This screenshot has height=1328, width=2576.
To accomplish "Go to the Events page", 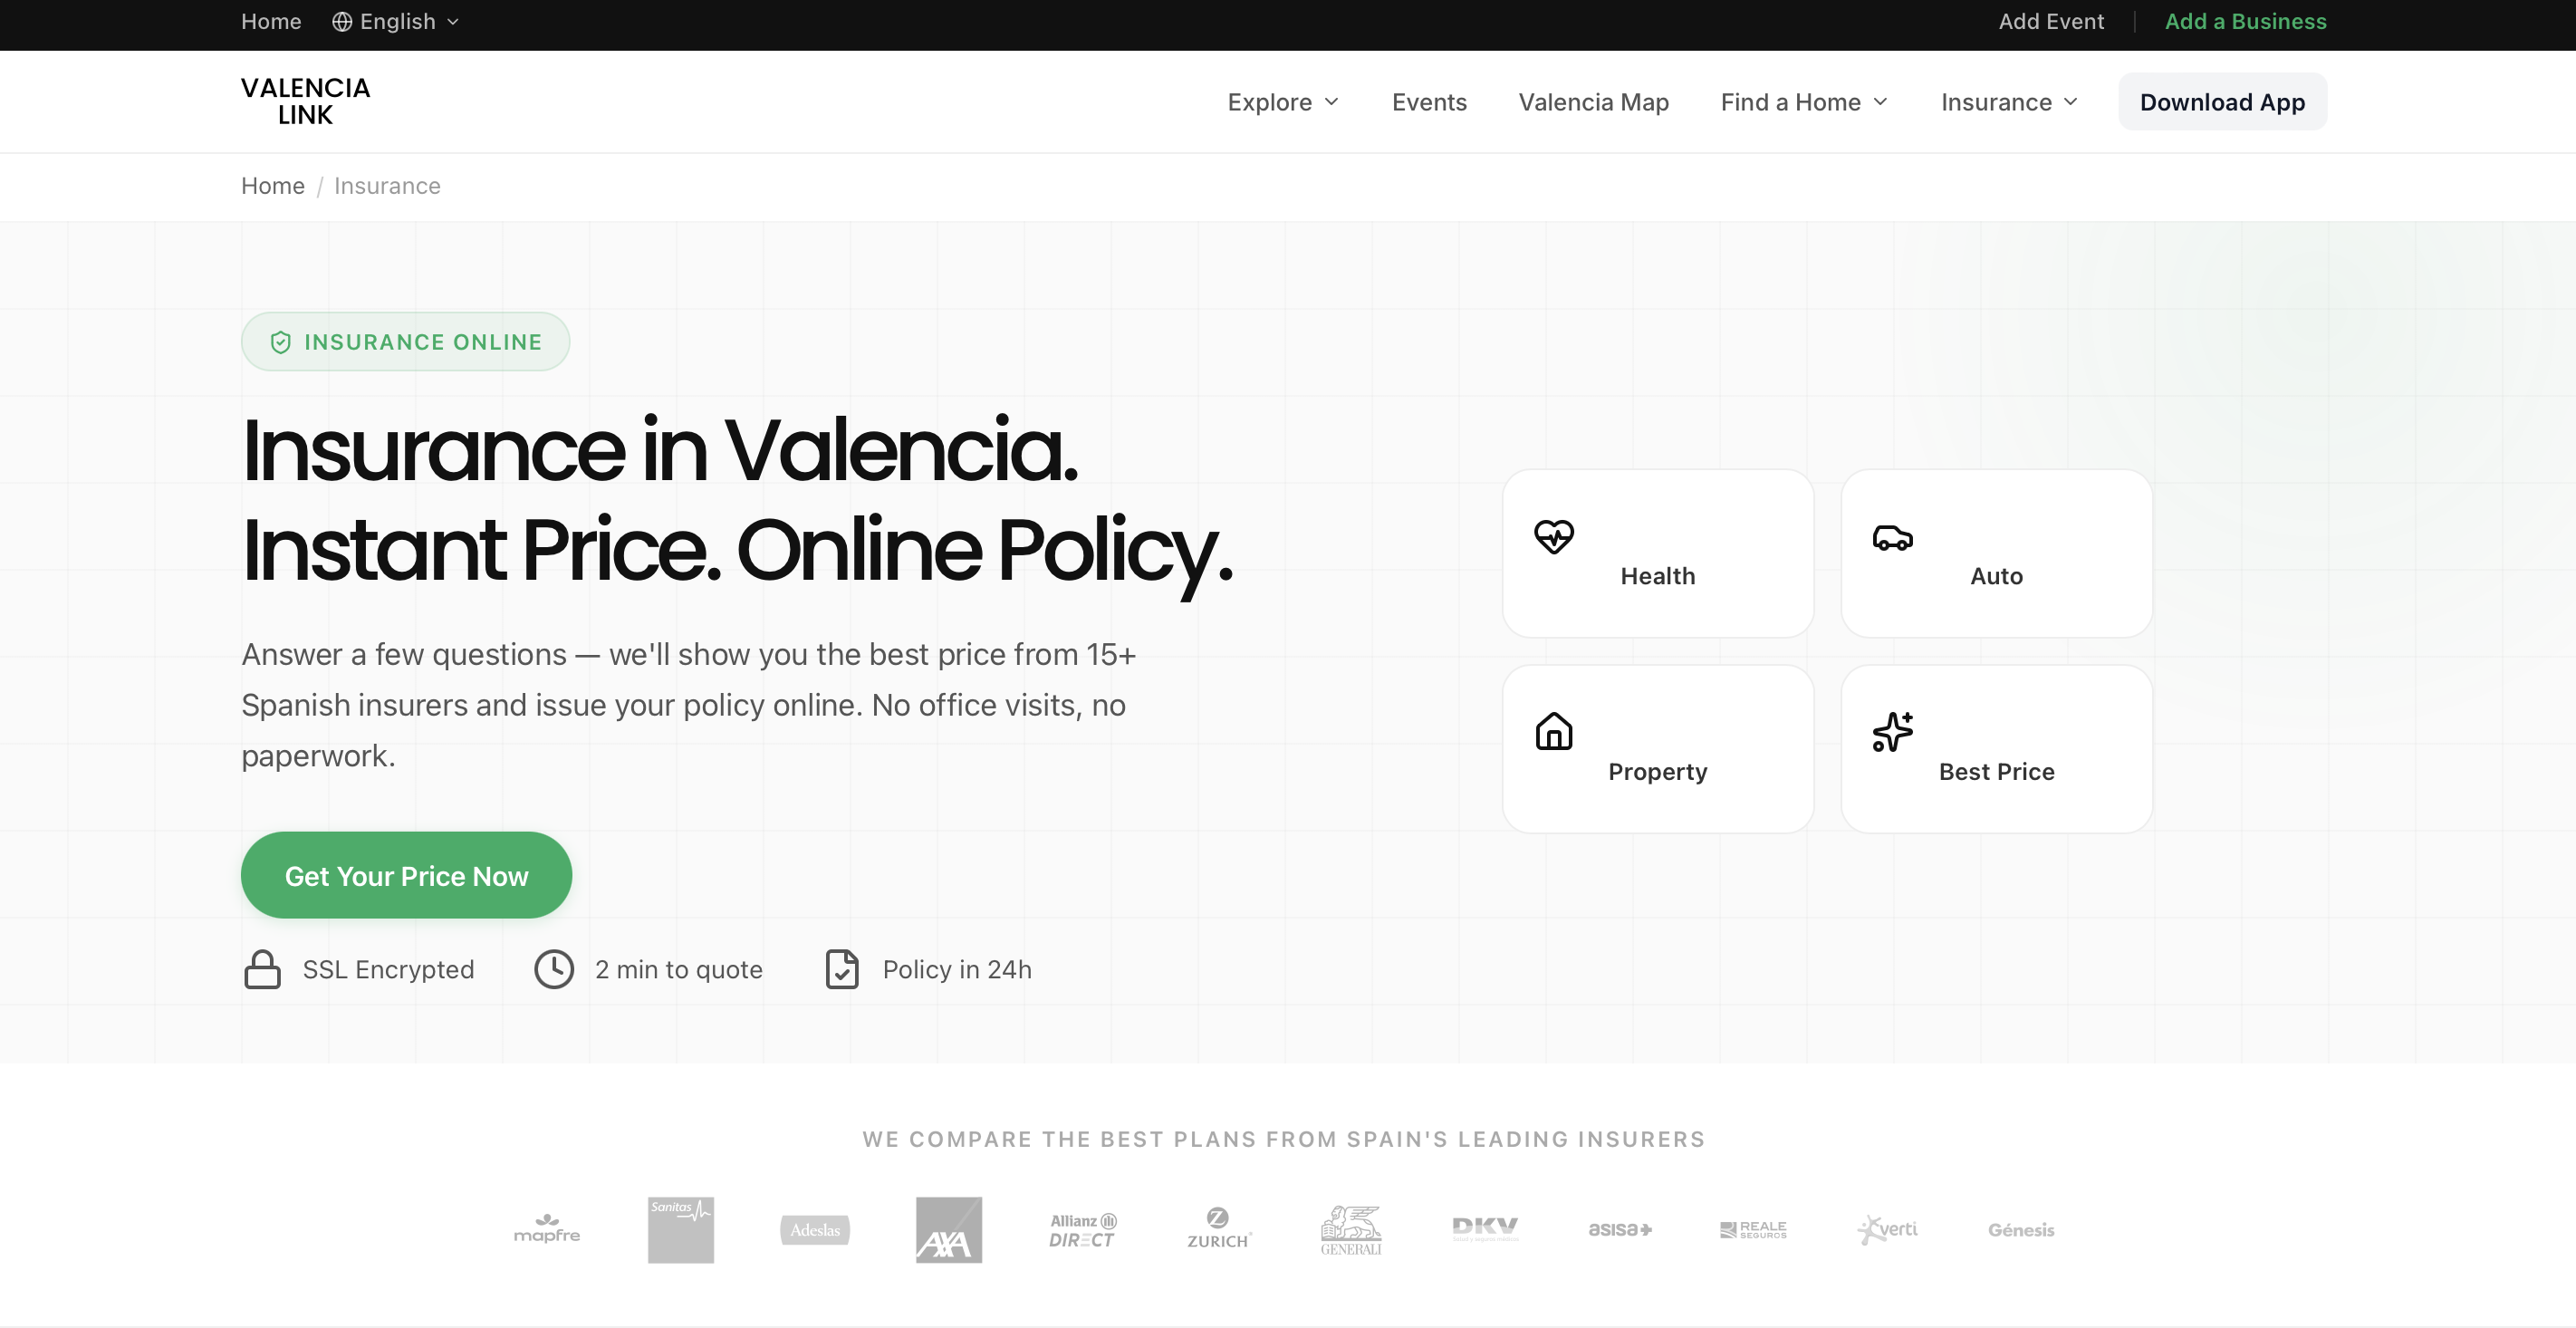I will click(1429, 102).
